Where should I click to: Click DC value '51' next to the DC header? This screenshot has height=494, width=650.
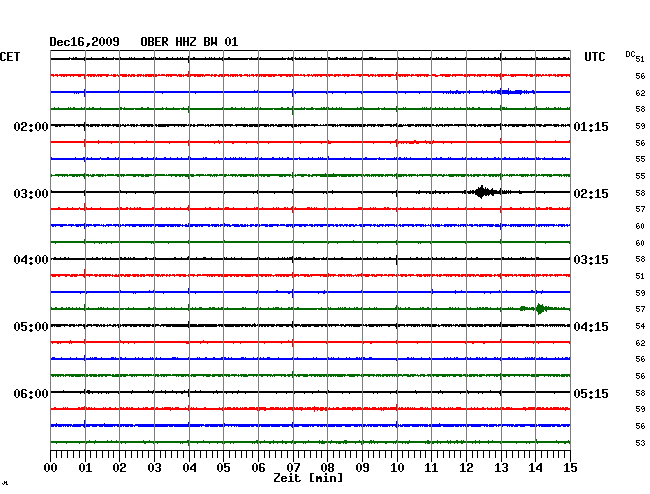pyautogui.click(x=640, y=59)
